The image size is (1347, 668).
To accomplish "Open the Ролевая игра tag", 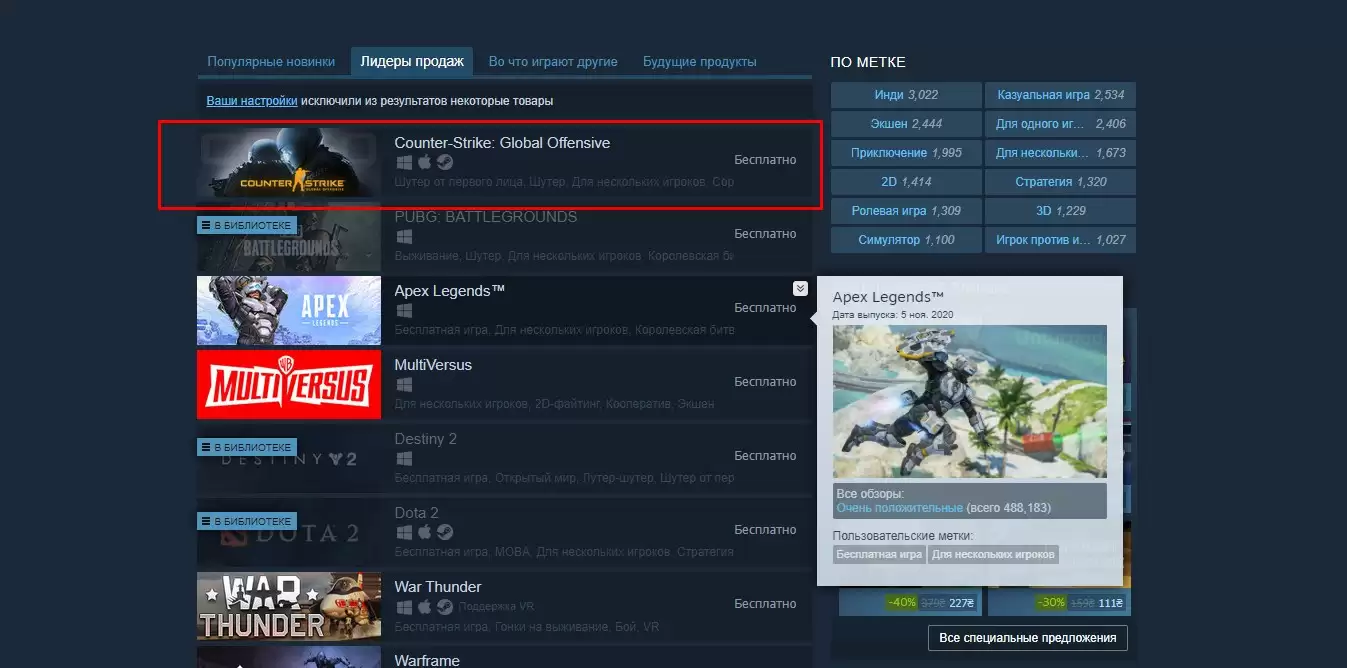I will [906, 211].
